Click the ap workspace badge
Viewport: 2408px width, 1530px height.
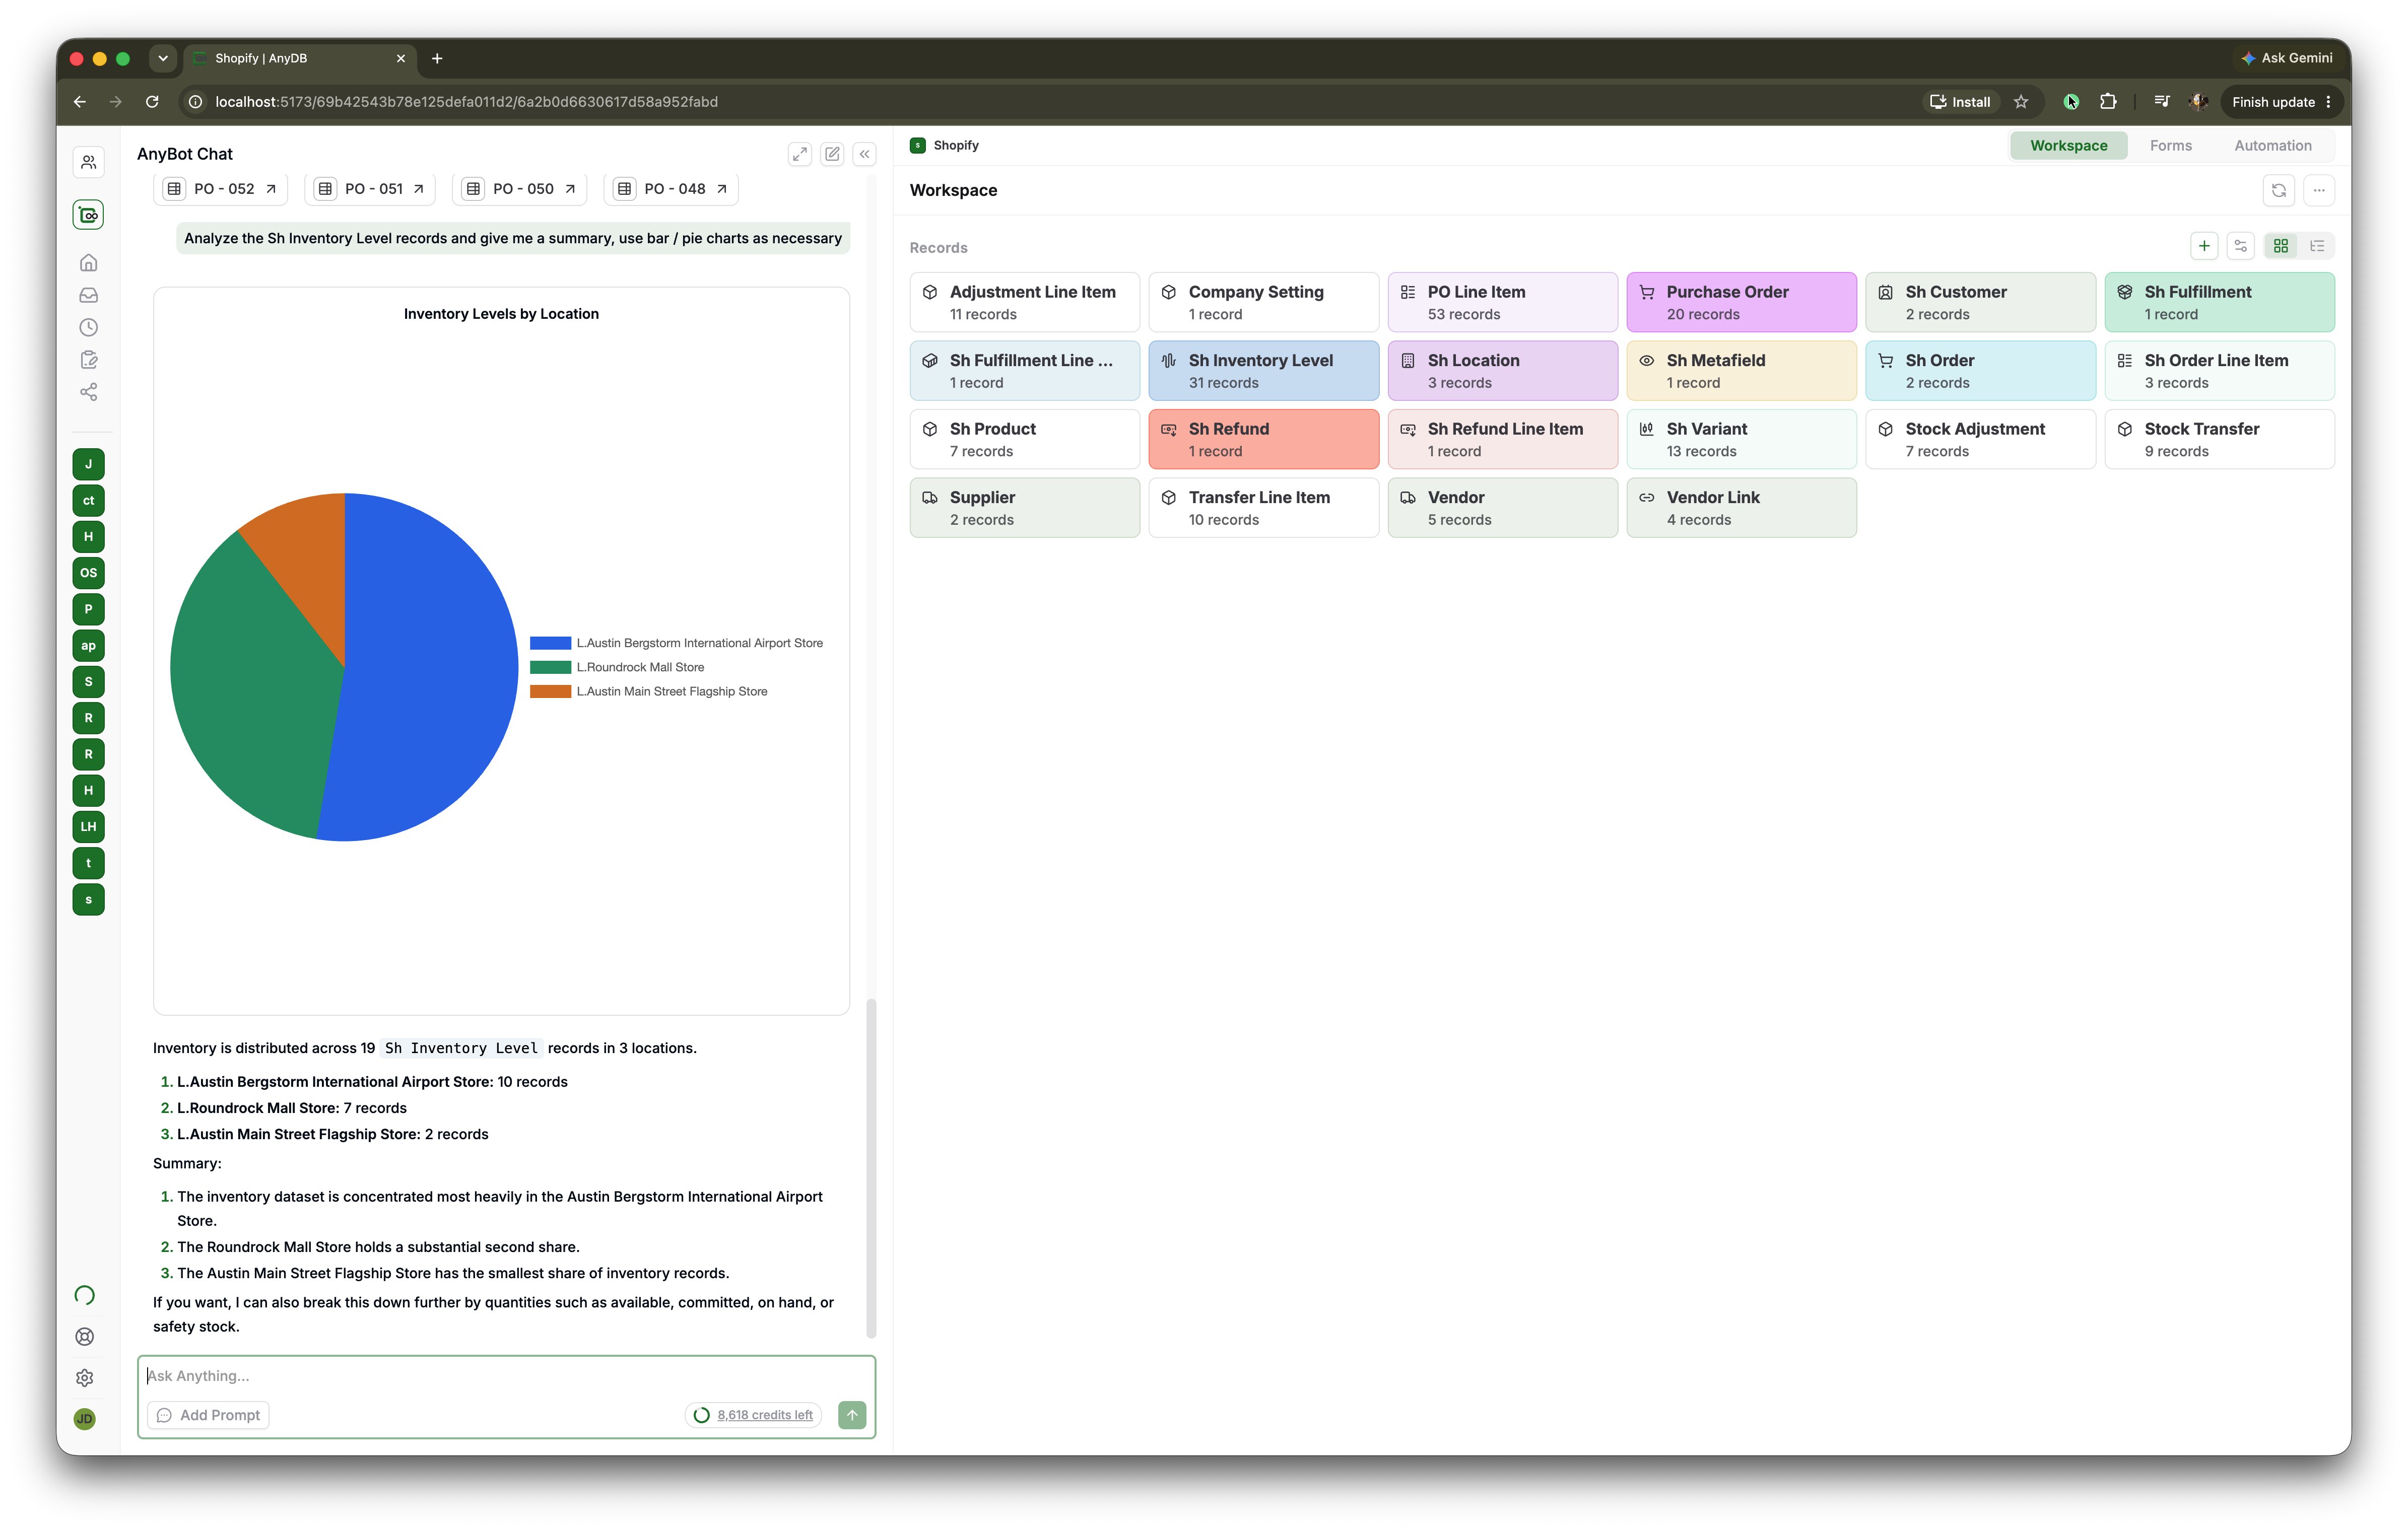[88, 645]
